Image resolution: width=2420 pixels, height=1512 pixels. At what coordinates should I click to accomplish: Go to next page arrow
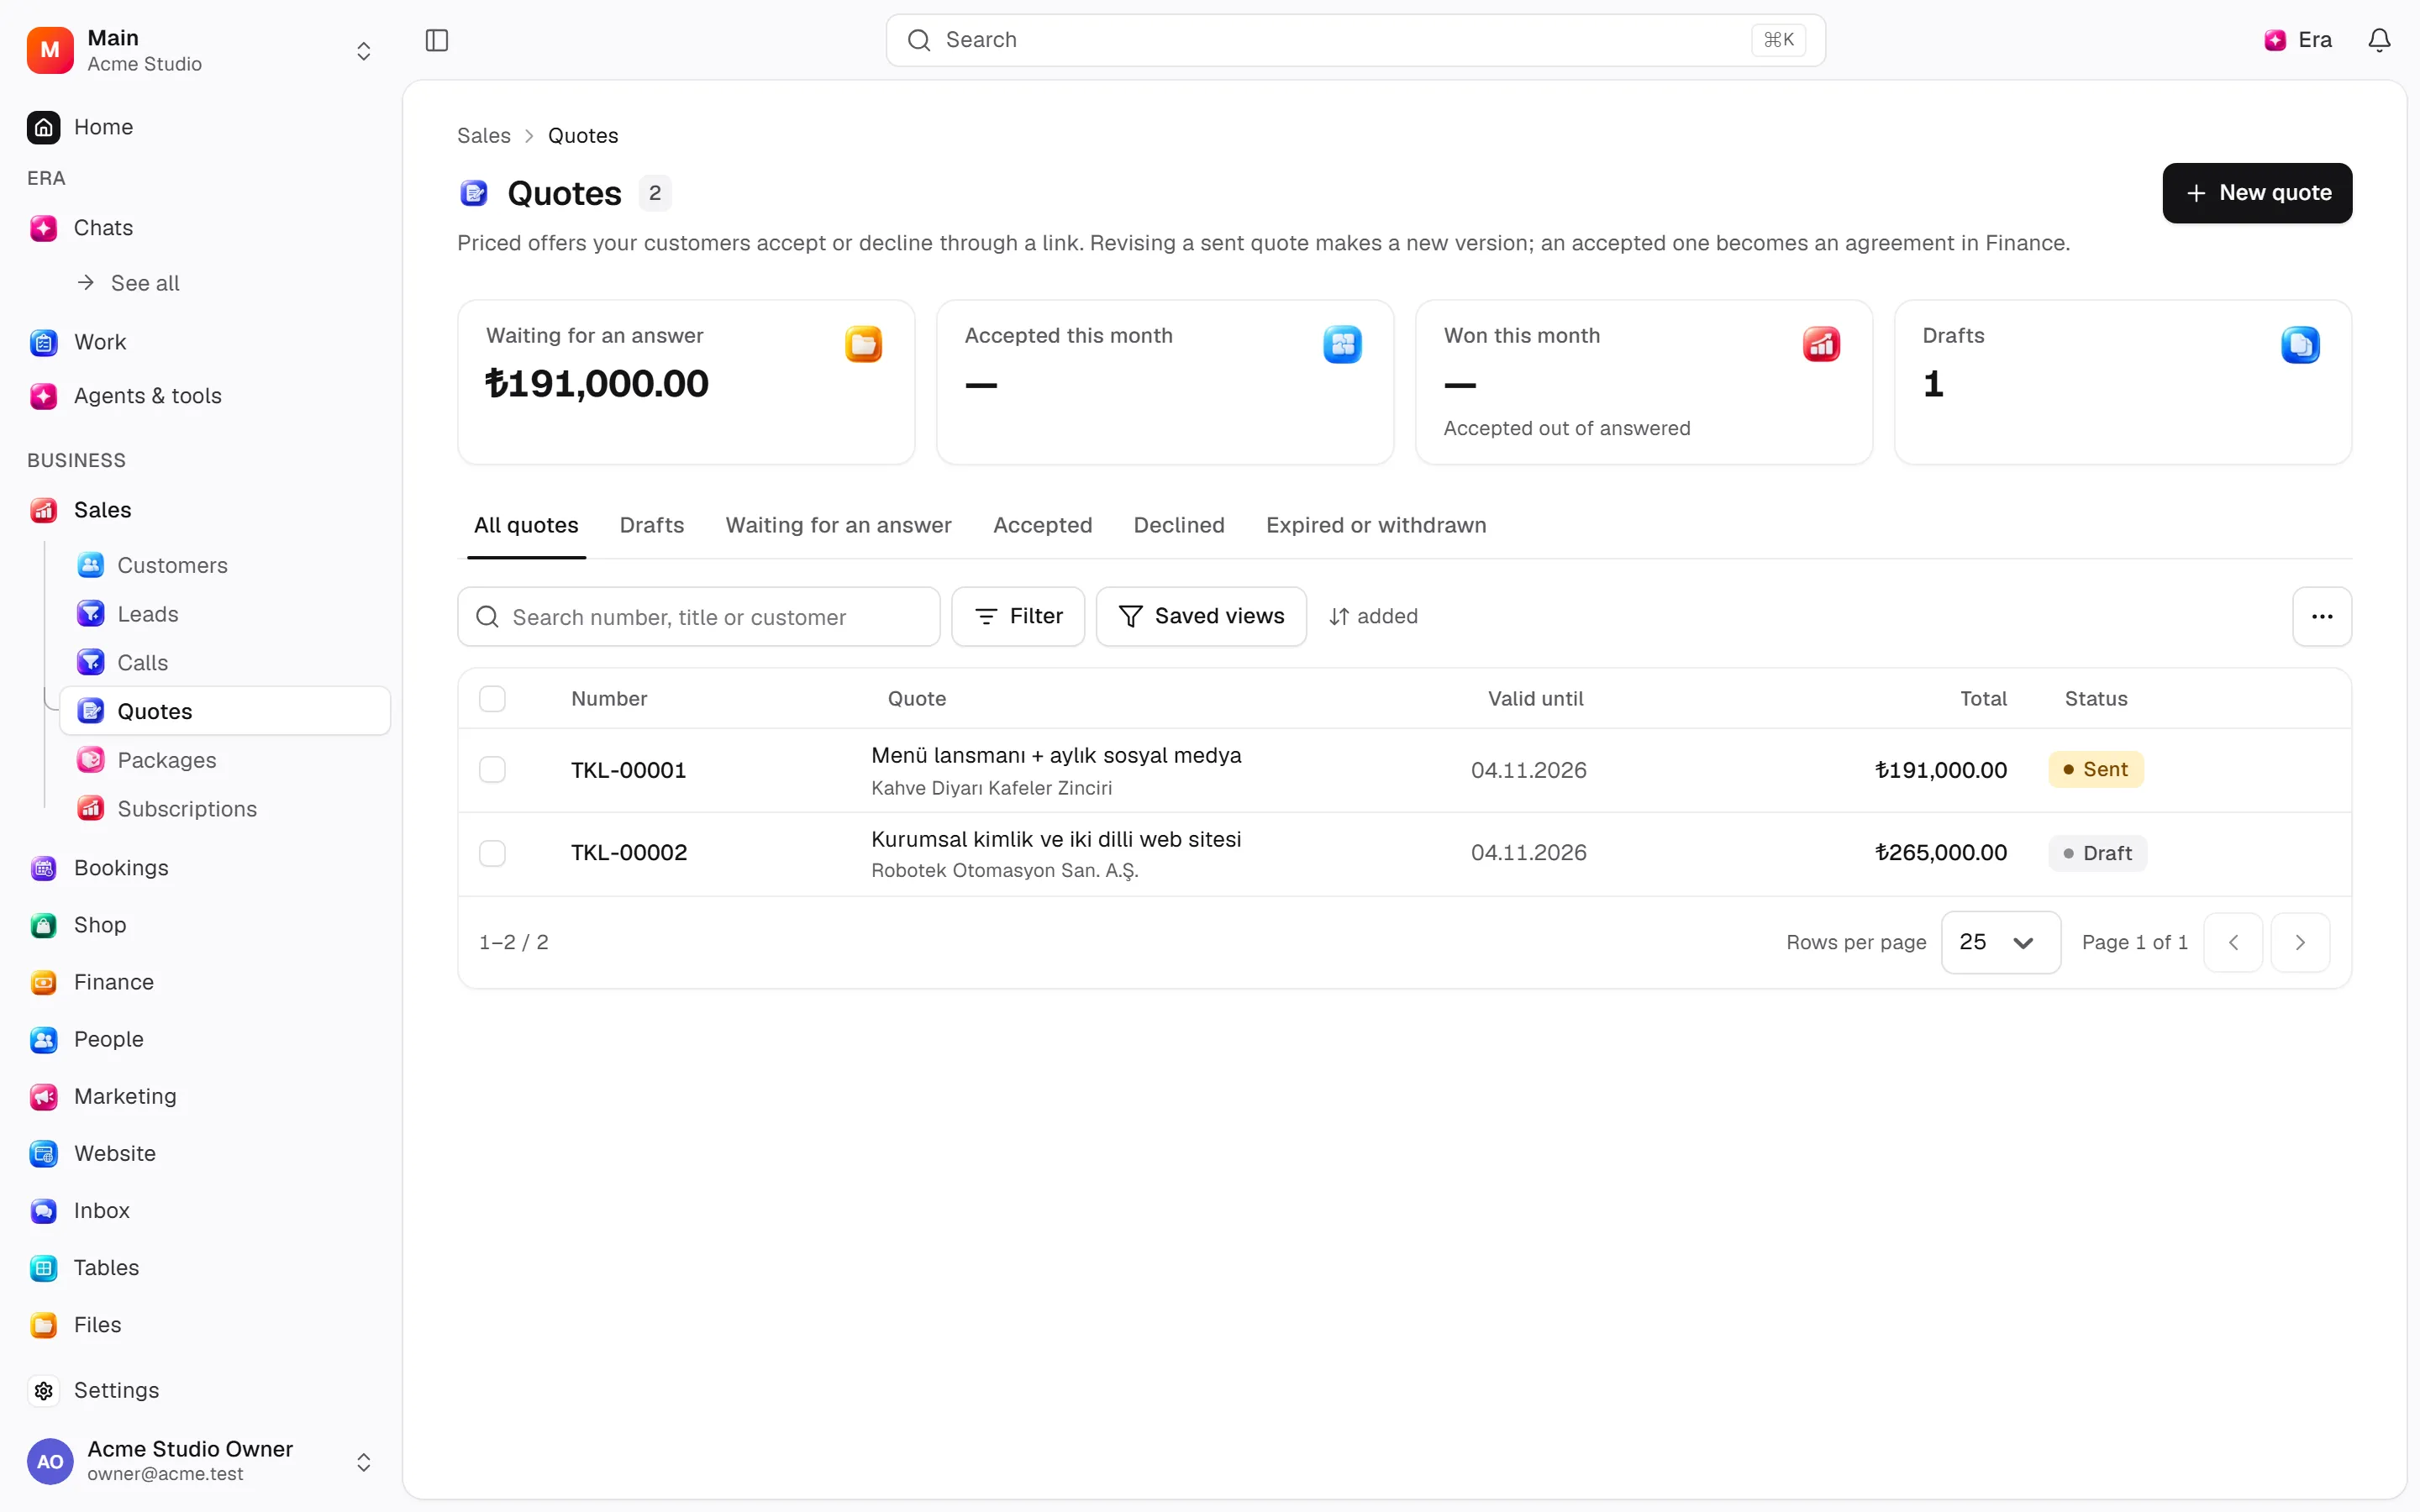tap(2300, 942)
